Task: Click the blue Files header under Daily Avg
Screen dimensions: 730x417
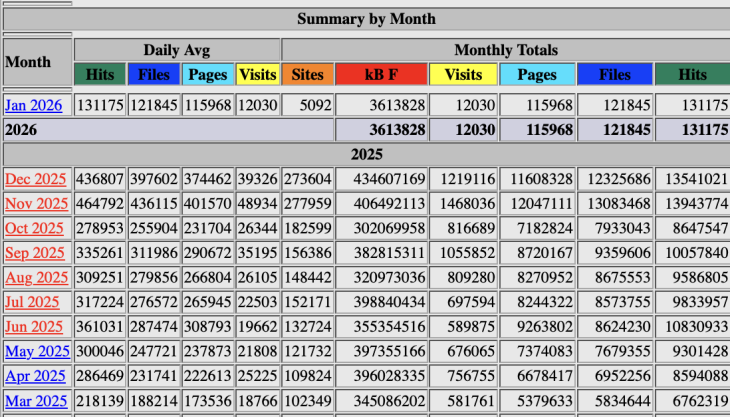Action: click(153, 74)
